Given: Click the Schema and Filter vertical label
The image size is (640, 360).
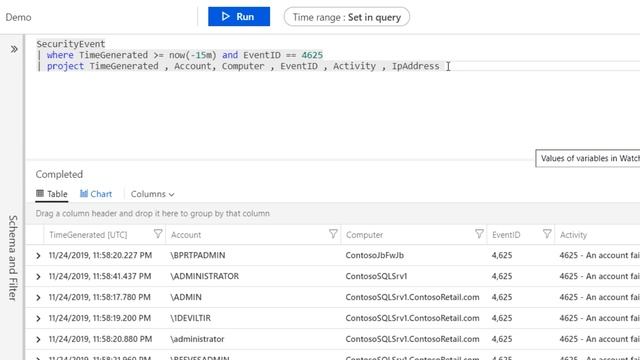Looking at the screenshot, I should click(13, 258).
